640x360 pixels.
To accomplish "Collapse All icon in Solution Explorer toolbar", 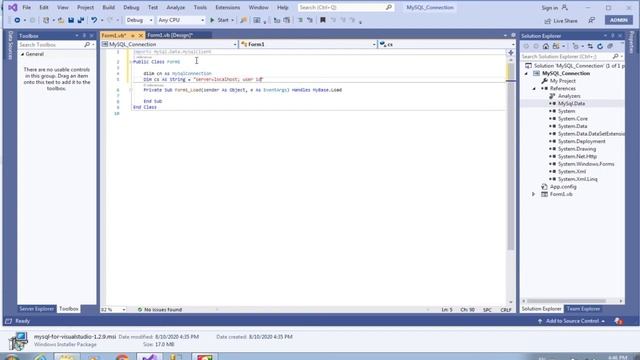I will pos(610,46).
